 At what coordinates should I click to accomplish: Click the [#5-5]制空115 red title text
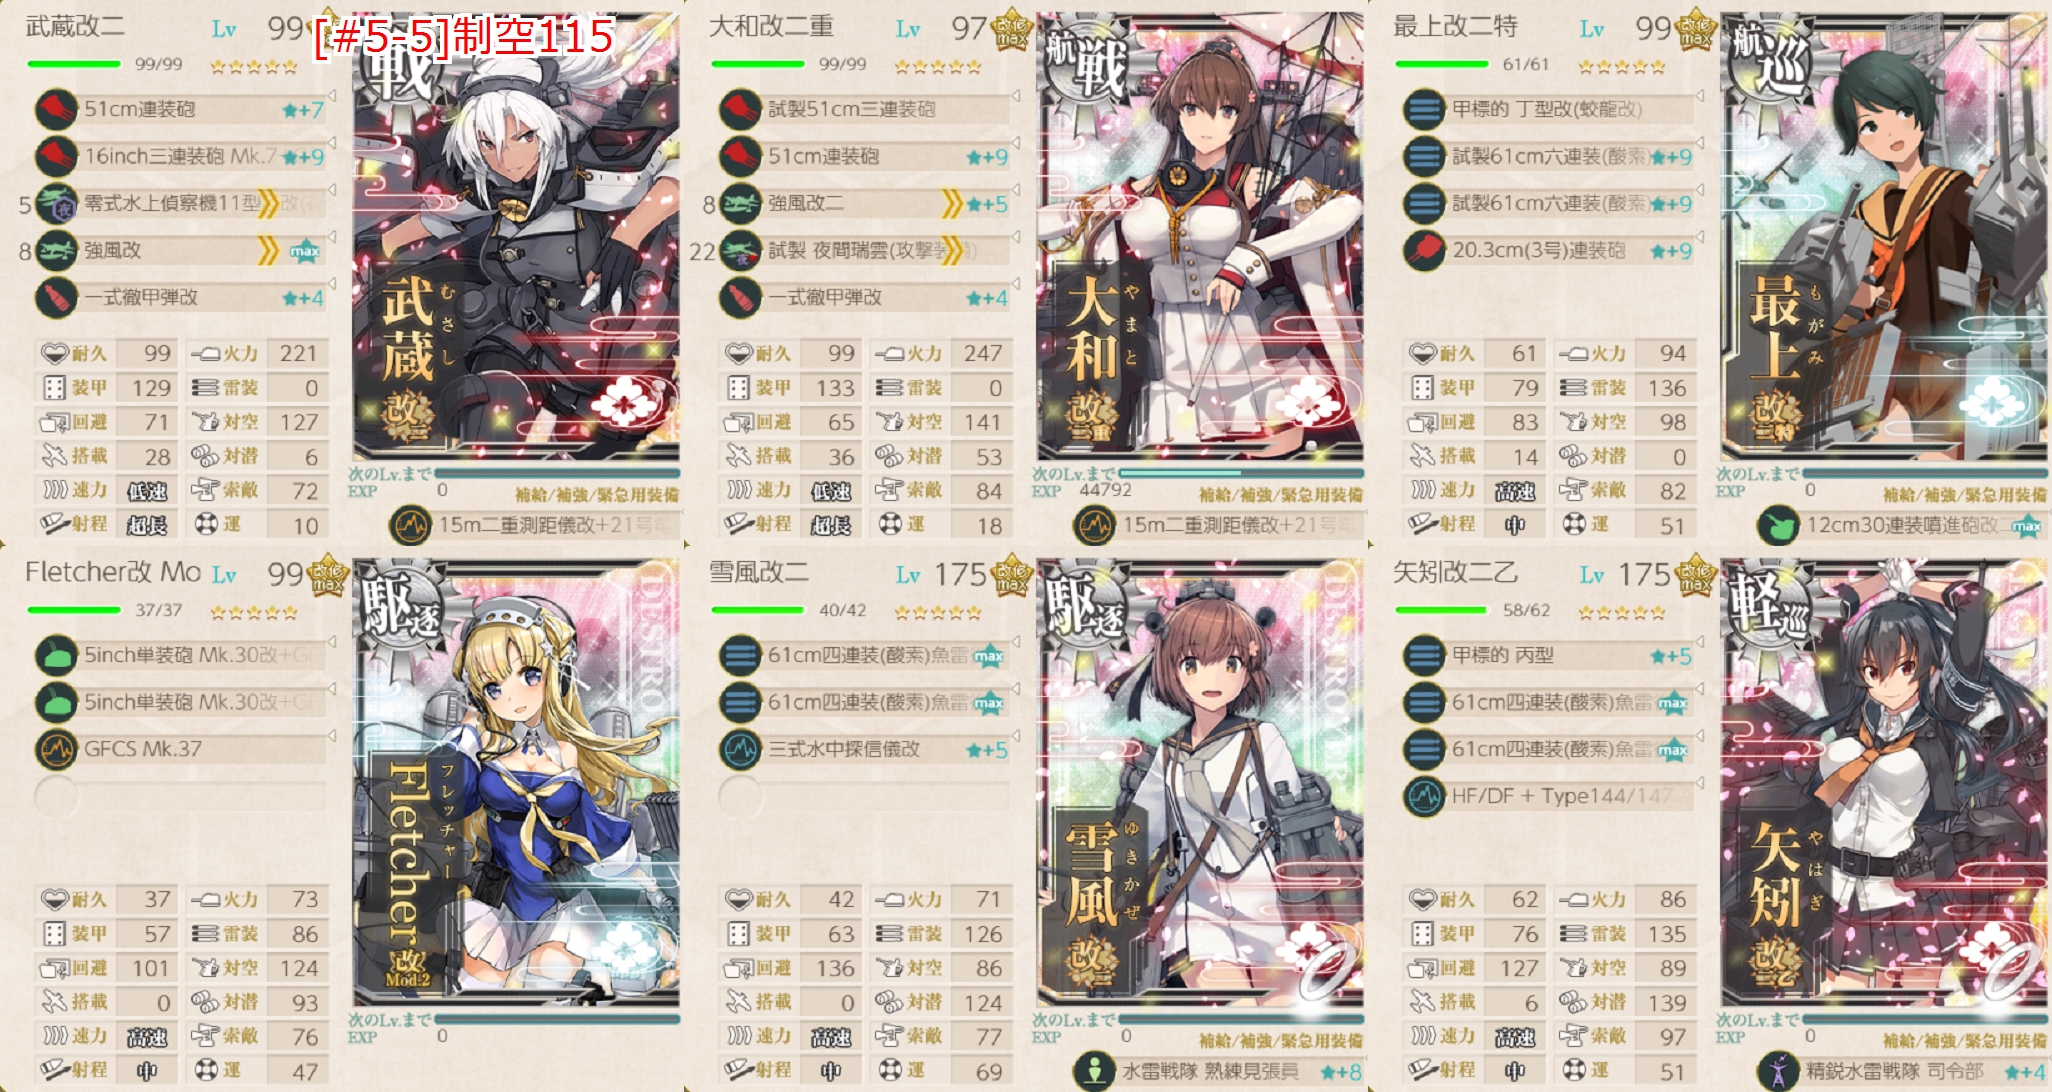[x=463, y=38]
